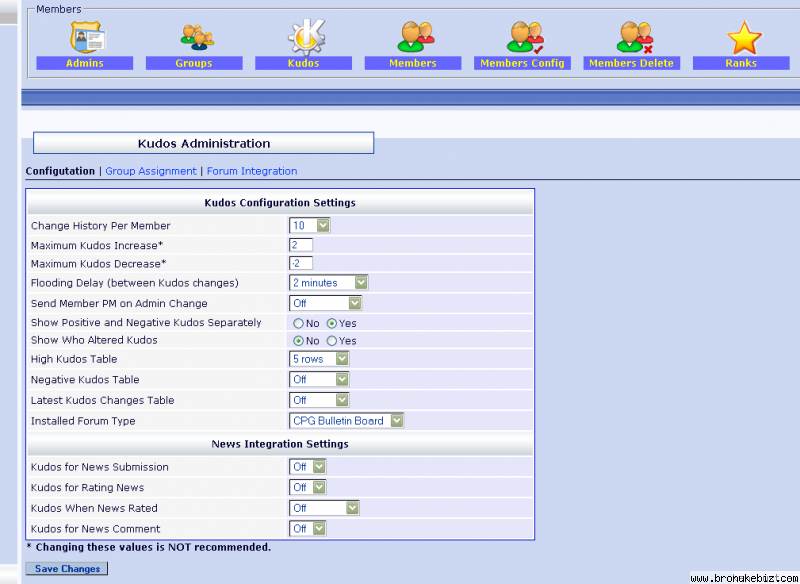800x584 pixels.
Task: Click the Ranks label button
Action: coord(741,63)
